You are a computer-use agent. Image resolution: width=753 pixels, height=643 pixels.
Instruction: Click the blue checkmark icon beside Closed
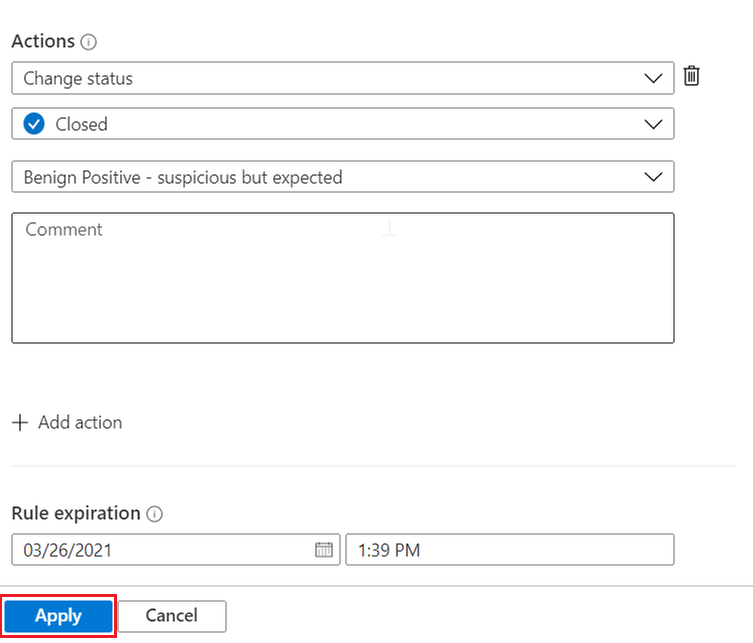pyautogui.click(x=34, y=124)
